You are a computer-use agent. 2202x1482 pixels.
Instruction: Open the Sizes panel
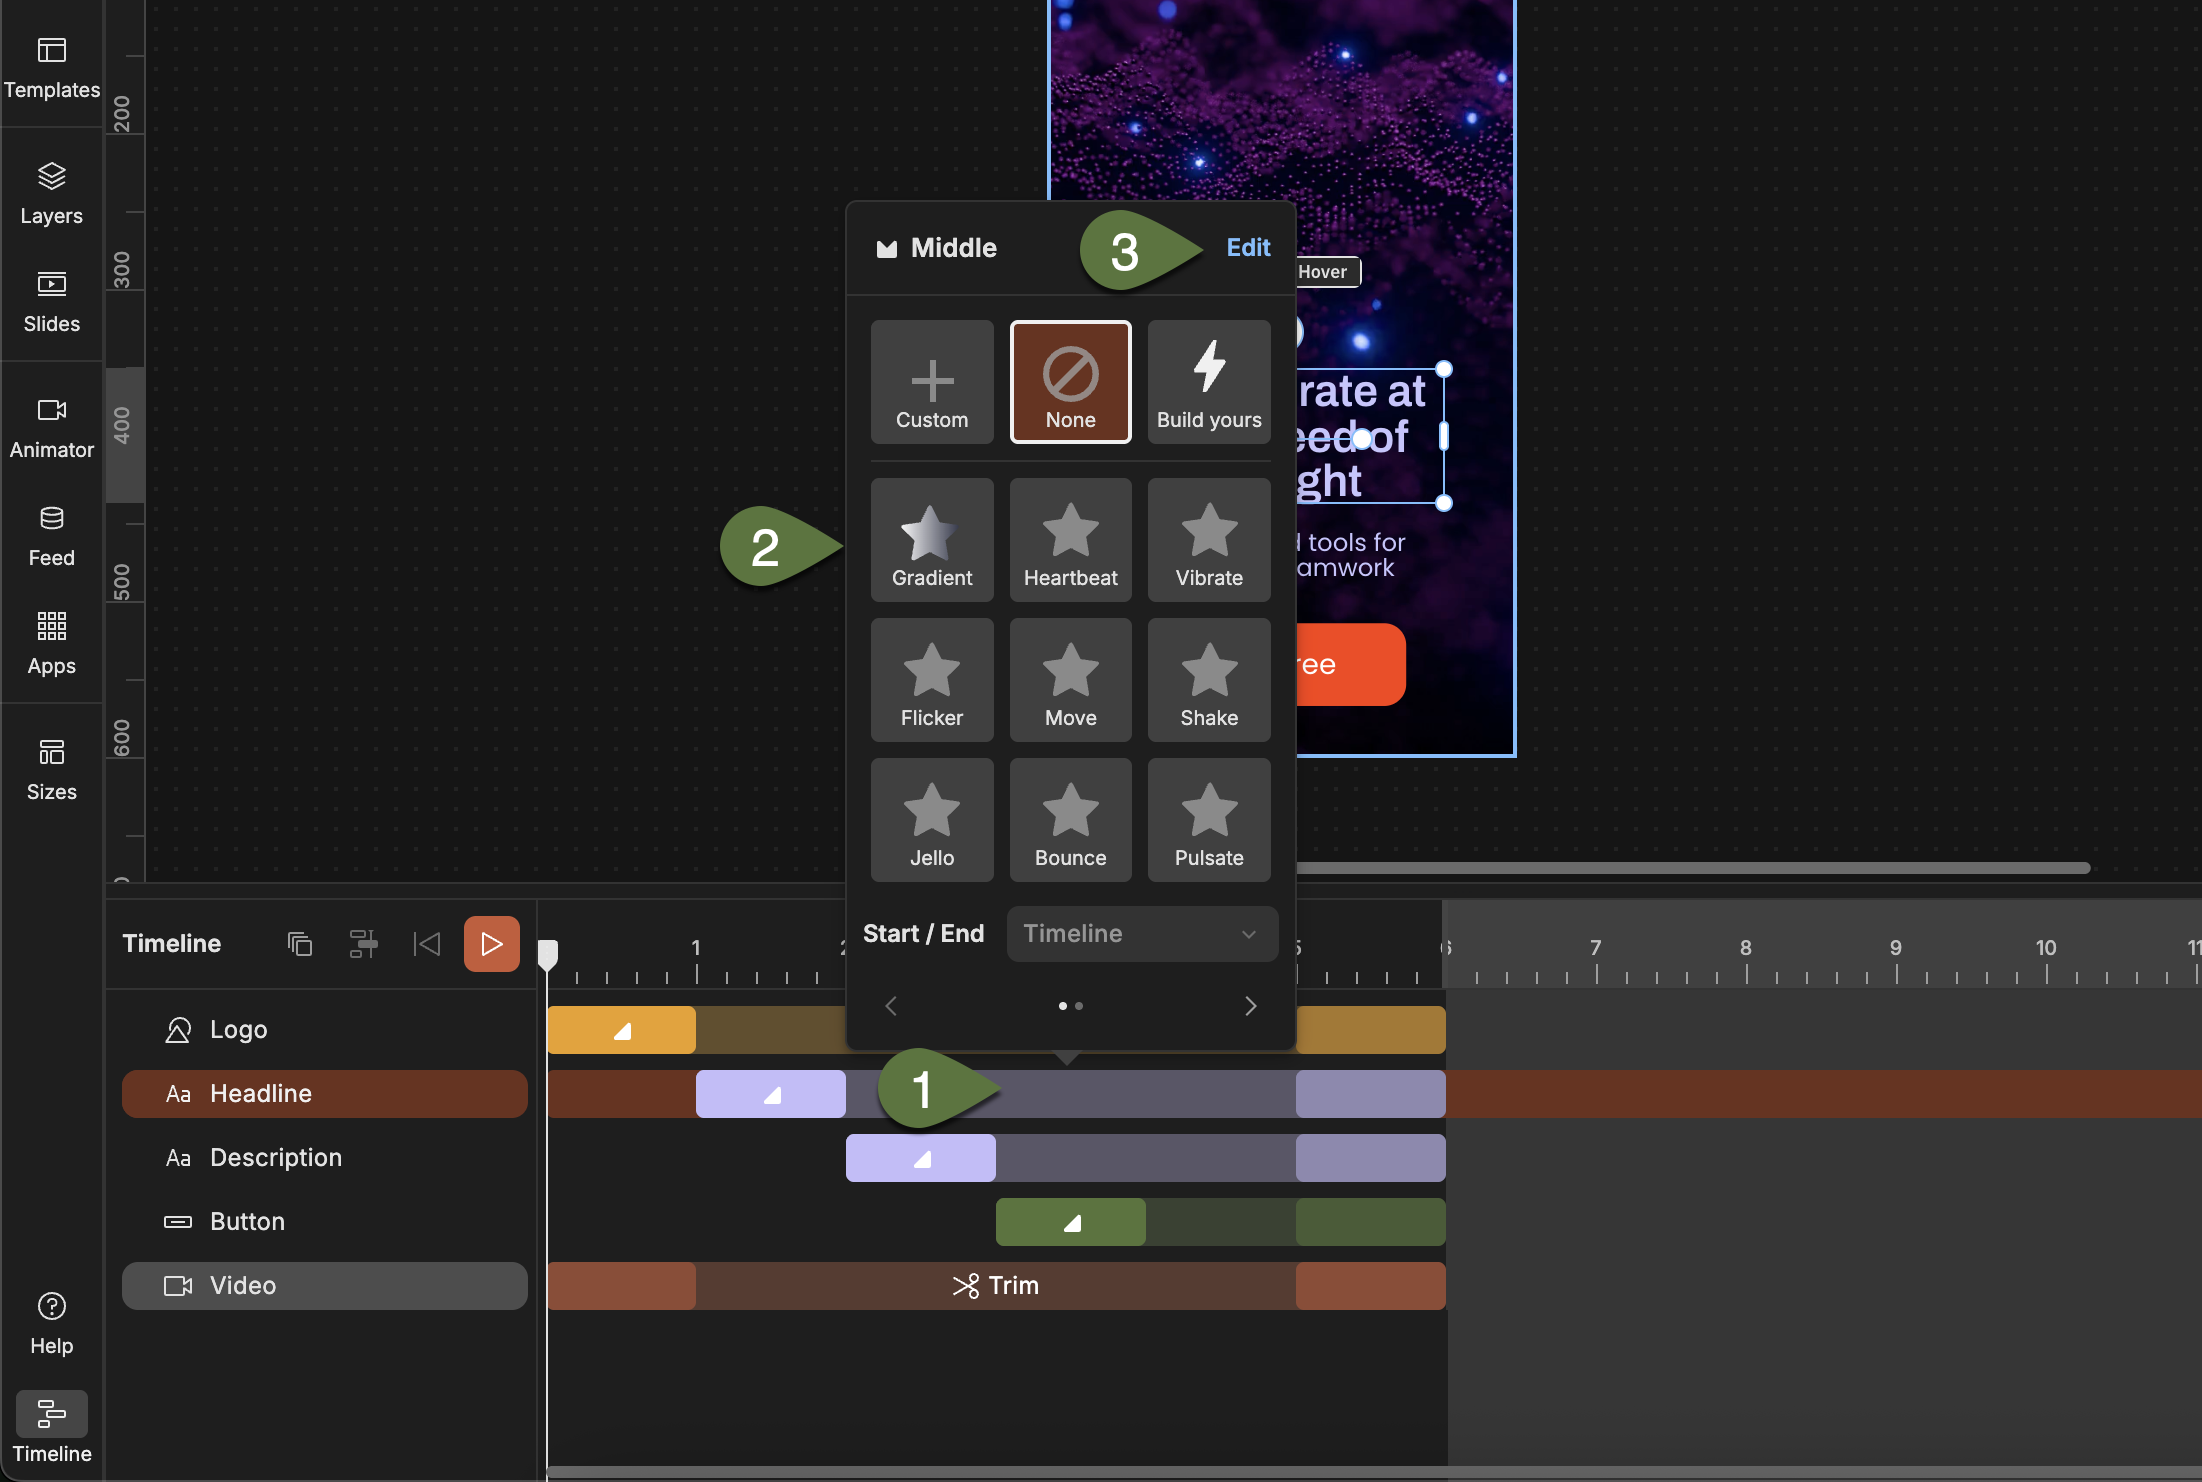52,770
